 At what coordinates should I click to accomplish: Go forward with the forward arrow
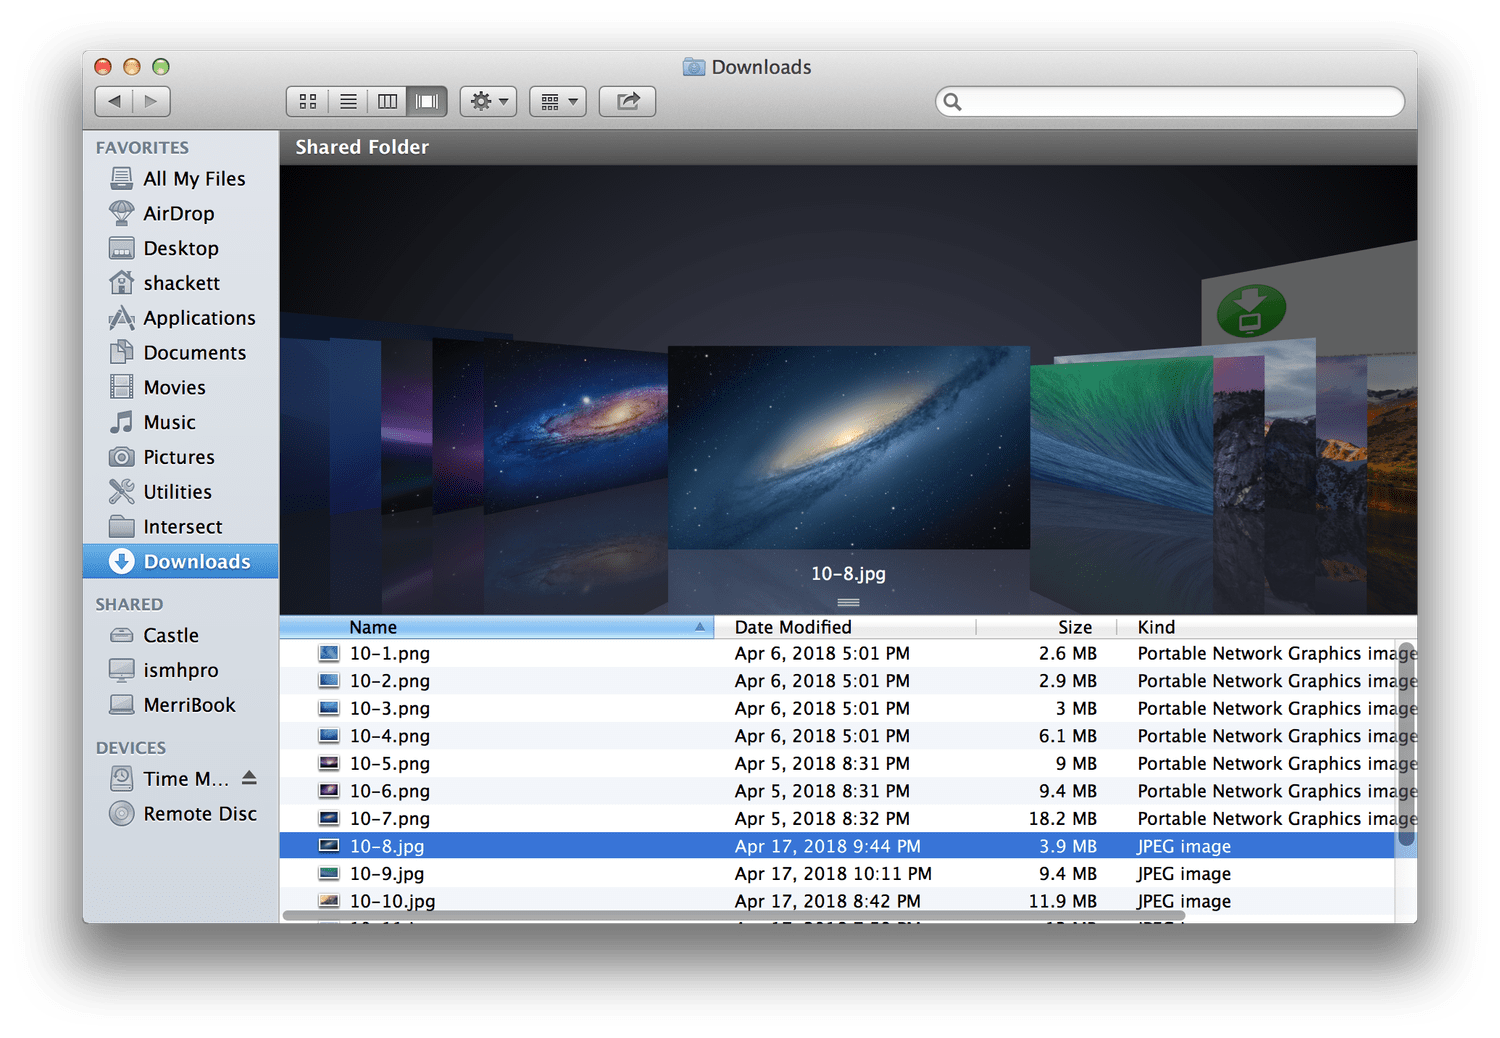151,101
